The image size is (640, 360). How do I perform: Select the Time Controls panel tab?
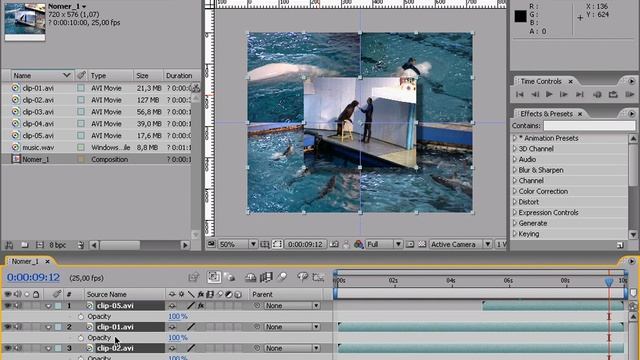pos(541,81)
